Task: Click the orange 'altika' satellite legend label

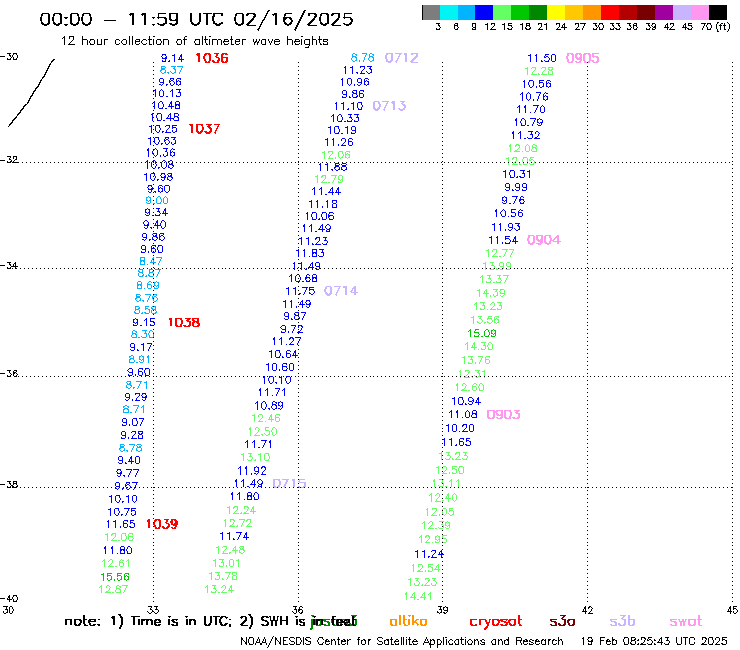Action: (408, 621)
